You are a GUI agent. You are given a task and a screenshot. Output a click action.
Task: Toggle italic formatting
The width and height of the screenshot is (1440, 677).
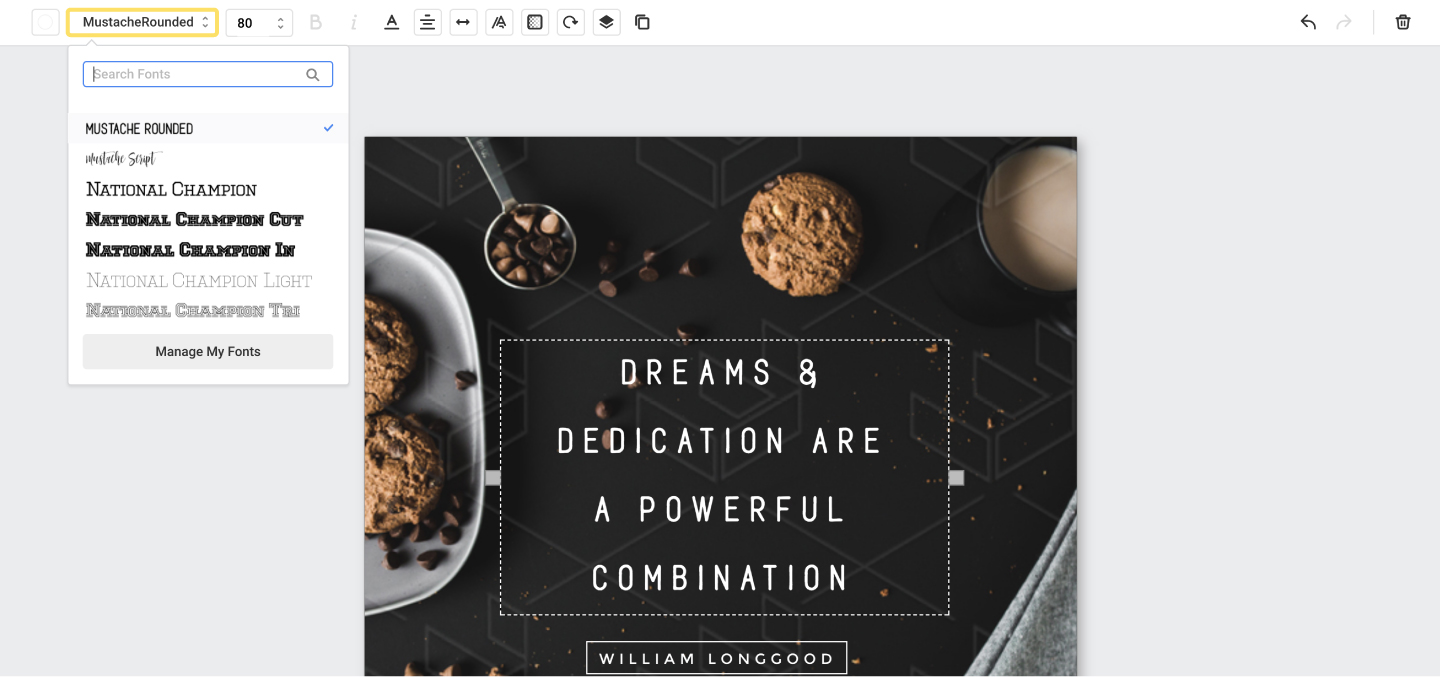[x=353, y=21]
